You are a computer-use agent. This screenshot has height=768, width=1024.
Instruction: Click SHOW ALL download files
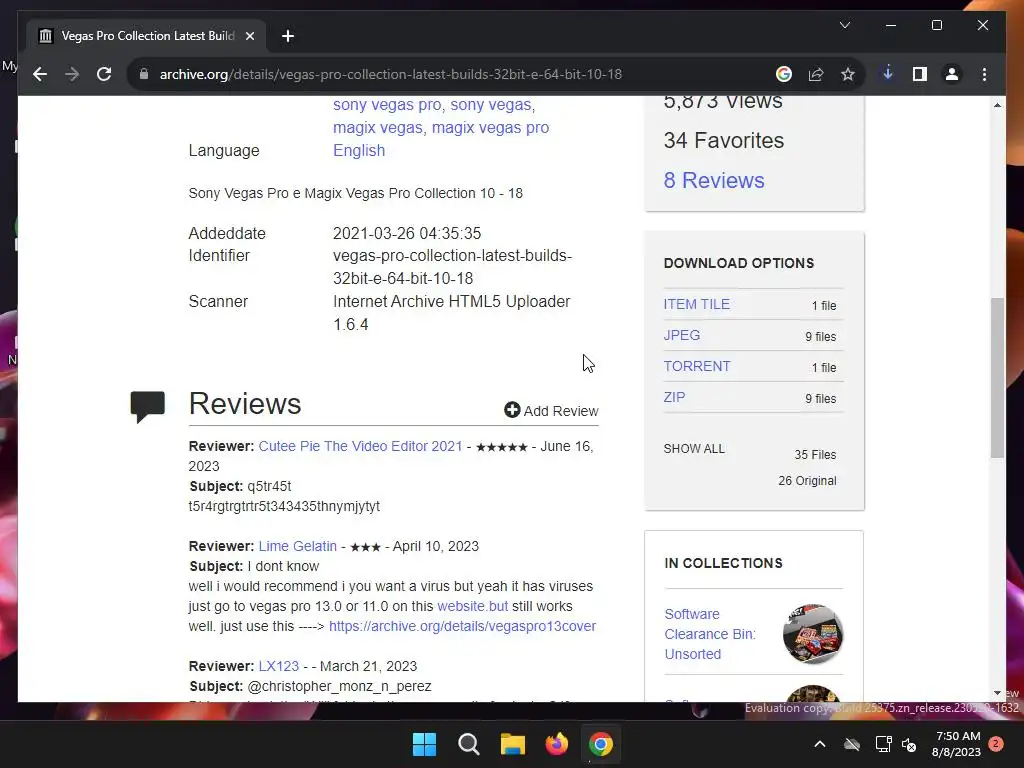[694, 449]
